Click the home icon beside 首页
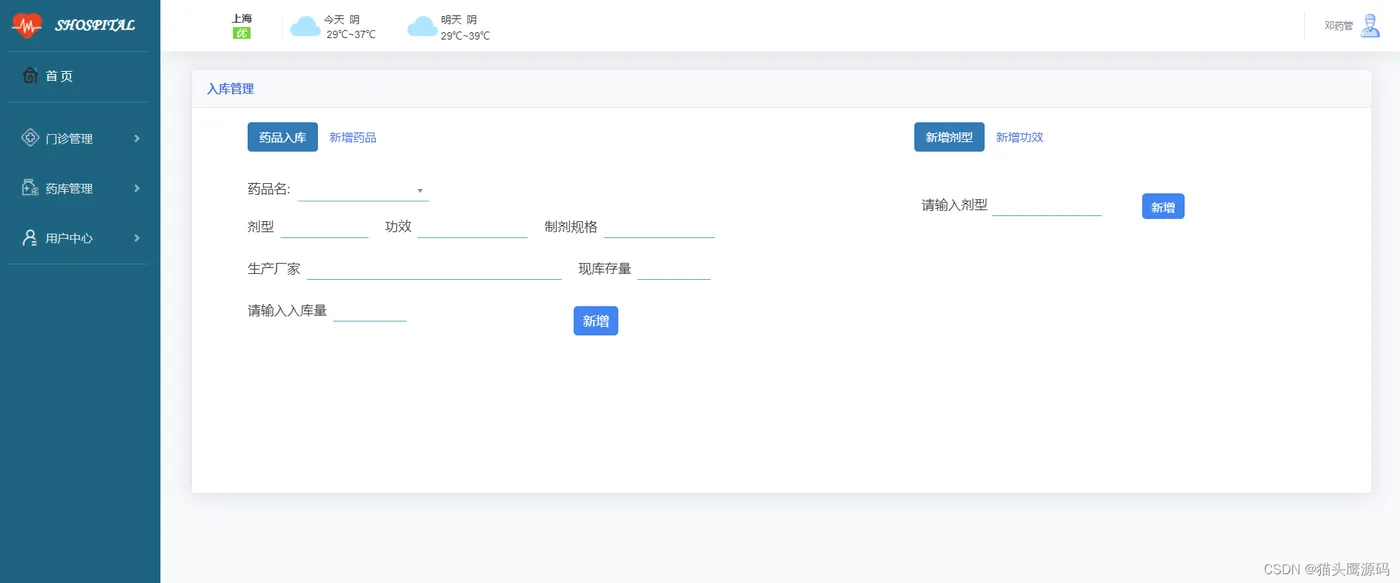Viewport: 1400px width, 583px height. point(30,76)
